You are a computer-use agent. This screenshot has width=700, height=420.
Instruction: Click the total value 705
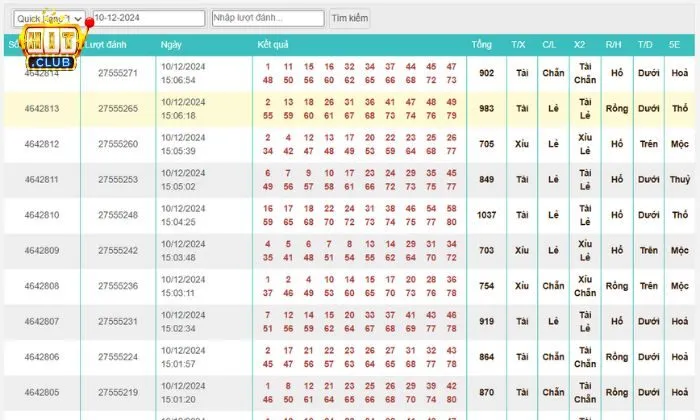[x=486, y=144]
